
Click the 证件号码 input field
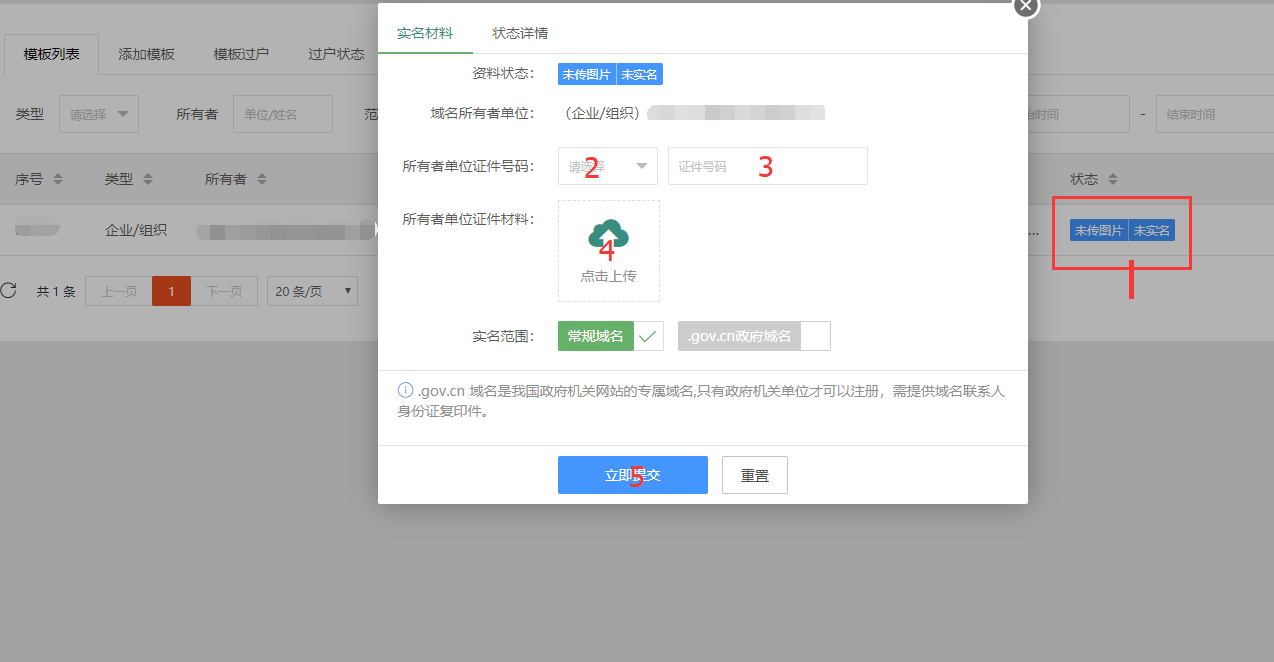coord(767,166)
